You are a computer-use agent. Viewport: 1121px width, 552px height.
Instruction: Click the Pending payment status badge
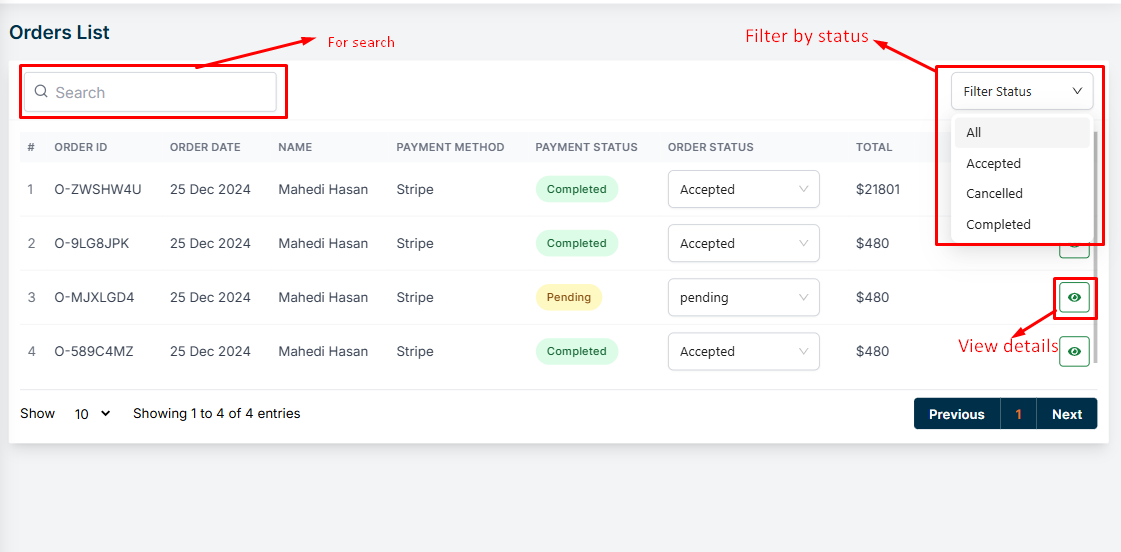pyautogui.click(x=568, y=297)
